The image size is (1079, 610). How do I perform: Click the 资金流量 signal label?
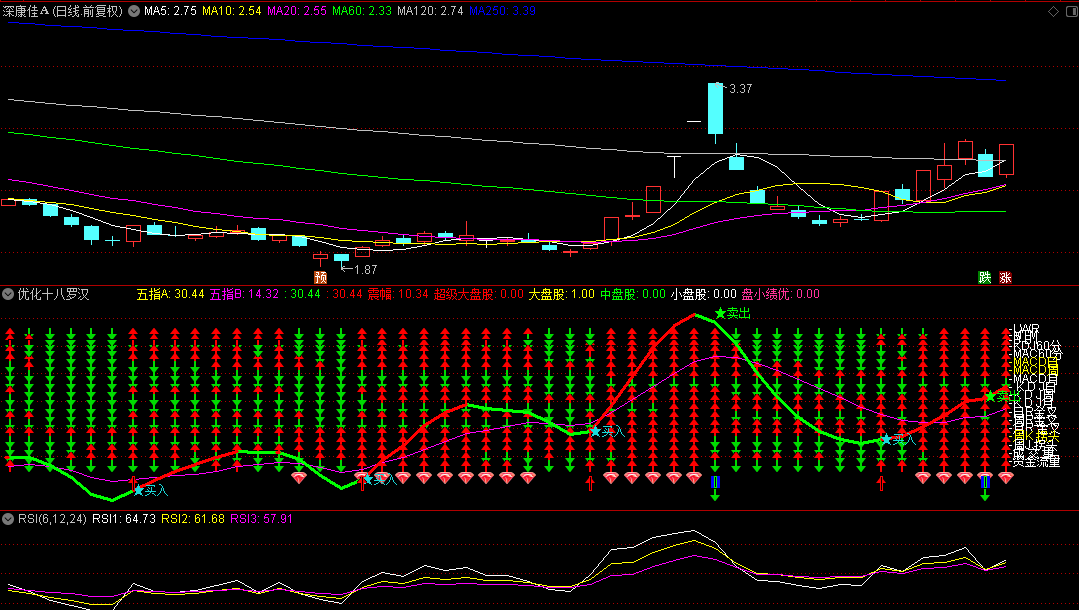tap(1036, 461)
